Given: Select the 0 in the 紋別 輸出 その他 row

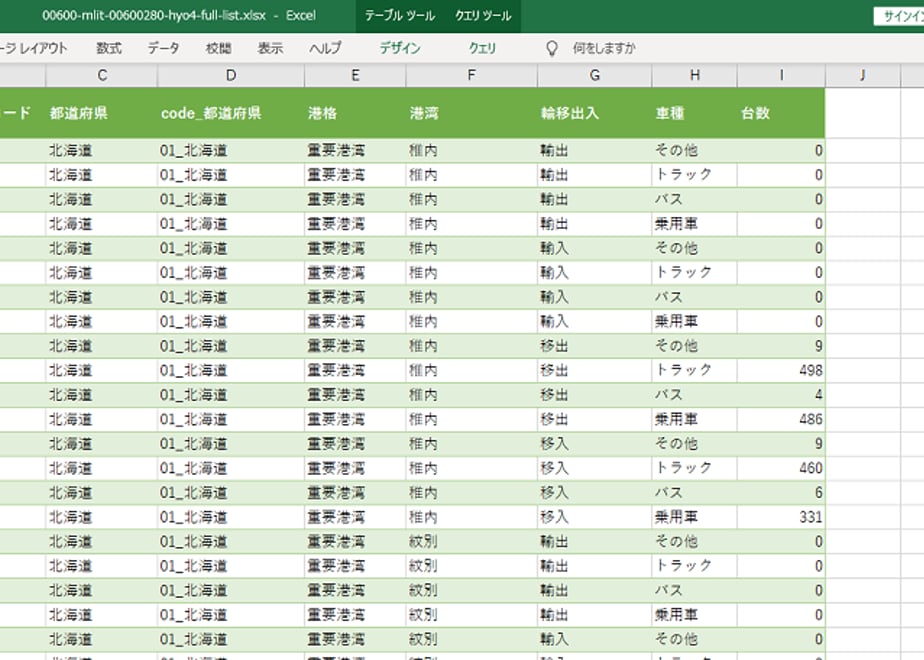Looking at the screenshot, I should click(781, 542).
